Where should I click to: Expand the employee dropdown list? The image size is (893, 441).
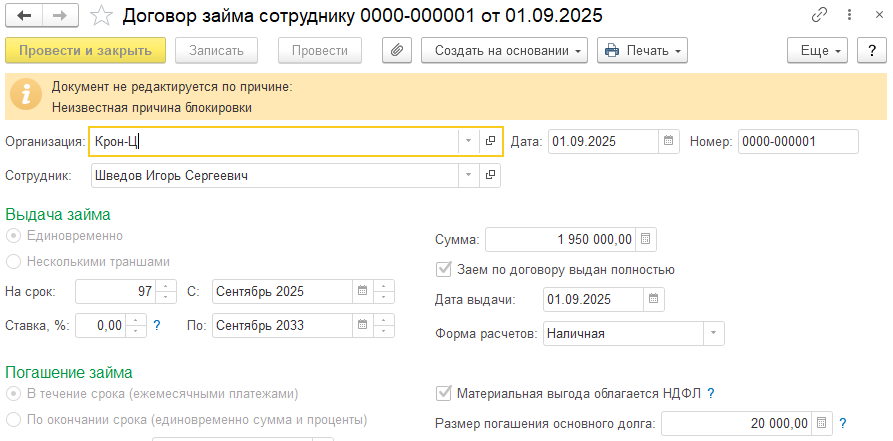click(468, 176)
